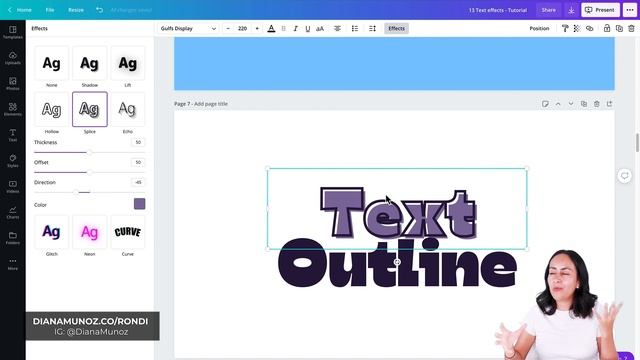Select the Neon text effect
640x360 pixels.
[90, 232]
